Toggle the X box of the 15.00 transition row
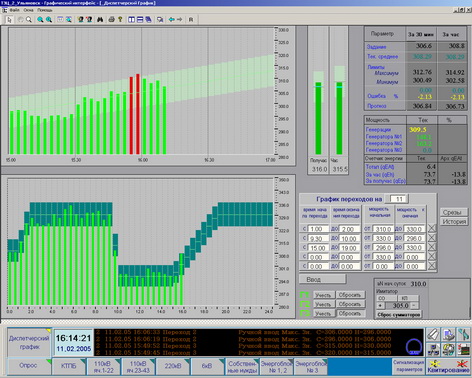 [x=432, y=247]
